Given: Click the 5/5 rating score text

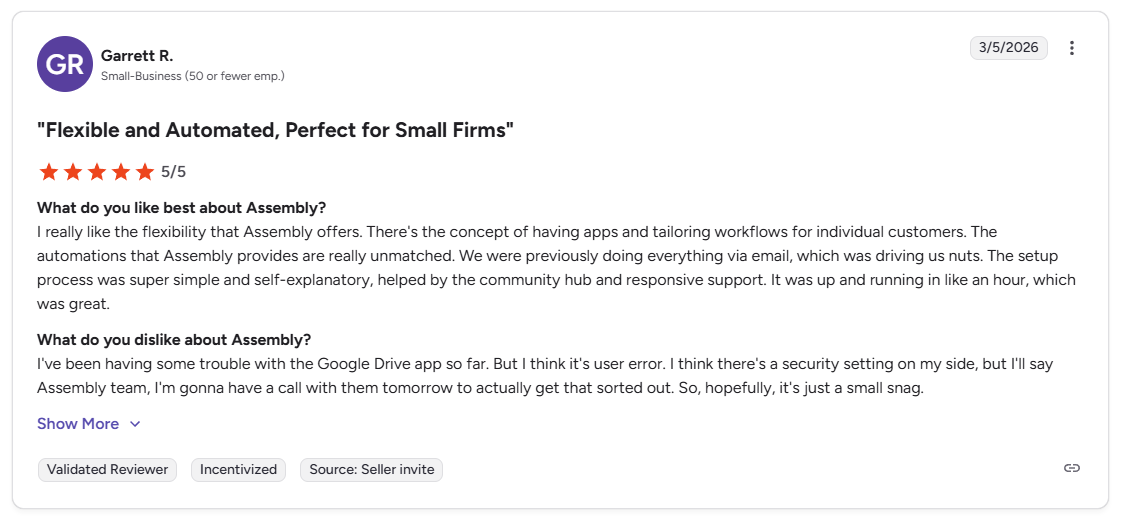Looking at the screenshot, I should coord(174,172).
